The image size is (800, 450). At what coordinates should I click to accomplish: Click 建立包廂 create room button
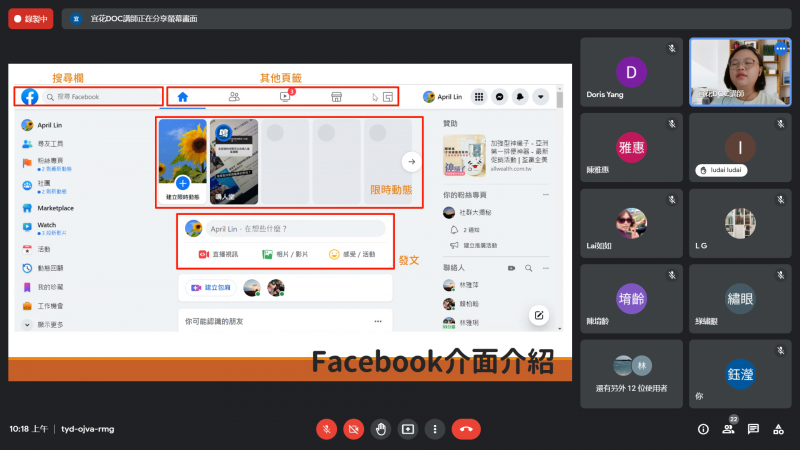click(211, 288)
